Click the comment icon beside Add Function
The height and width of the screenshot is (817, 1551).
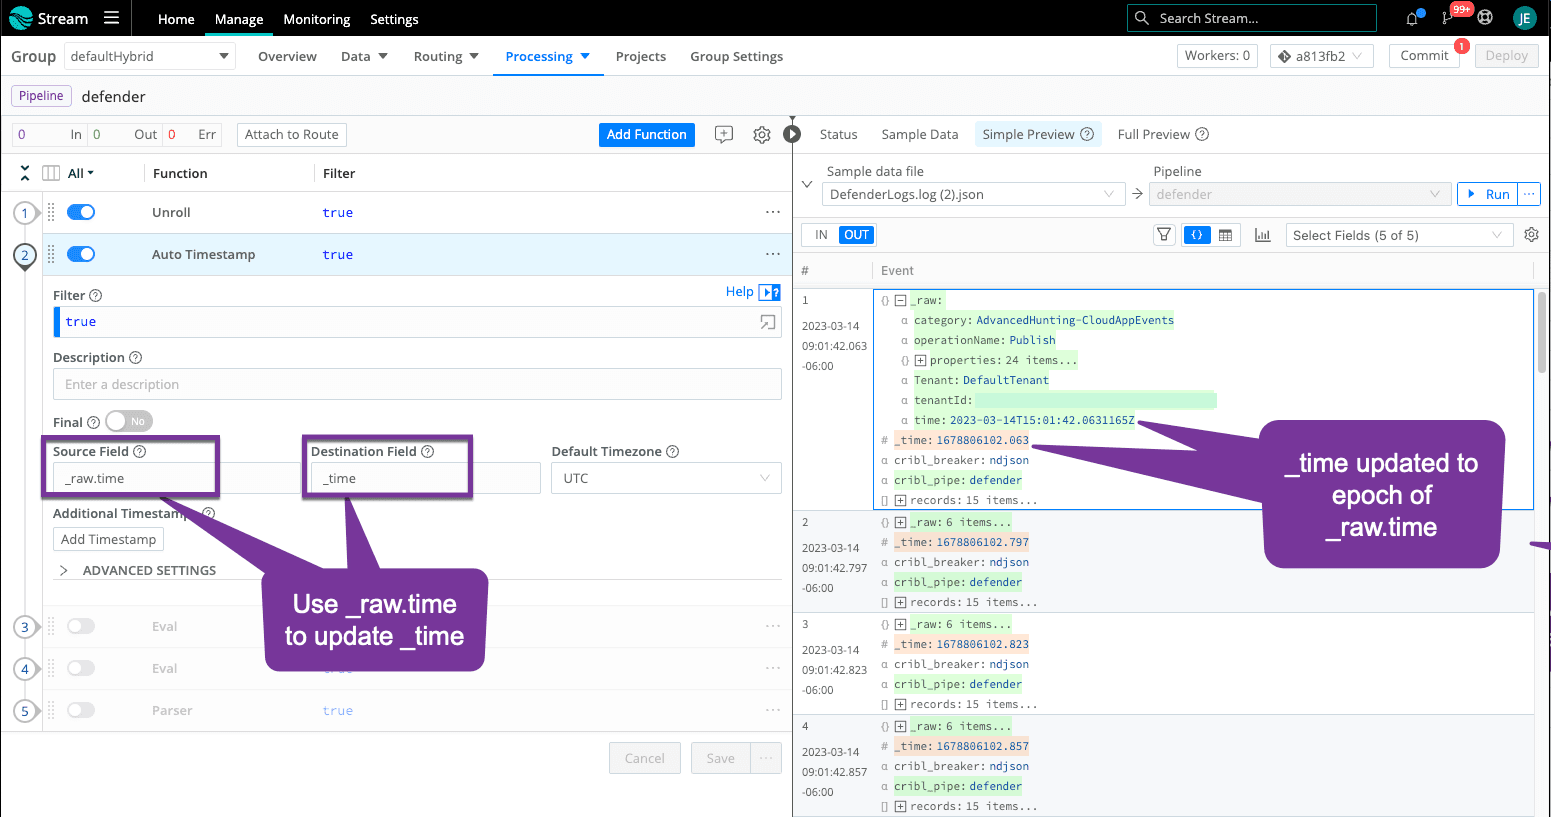pyautogui.click(x=724, y=135)
